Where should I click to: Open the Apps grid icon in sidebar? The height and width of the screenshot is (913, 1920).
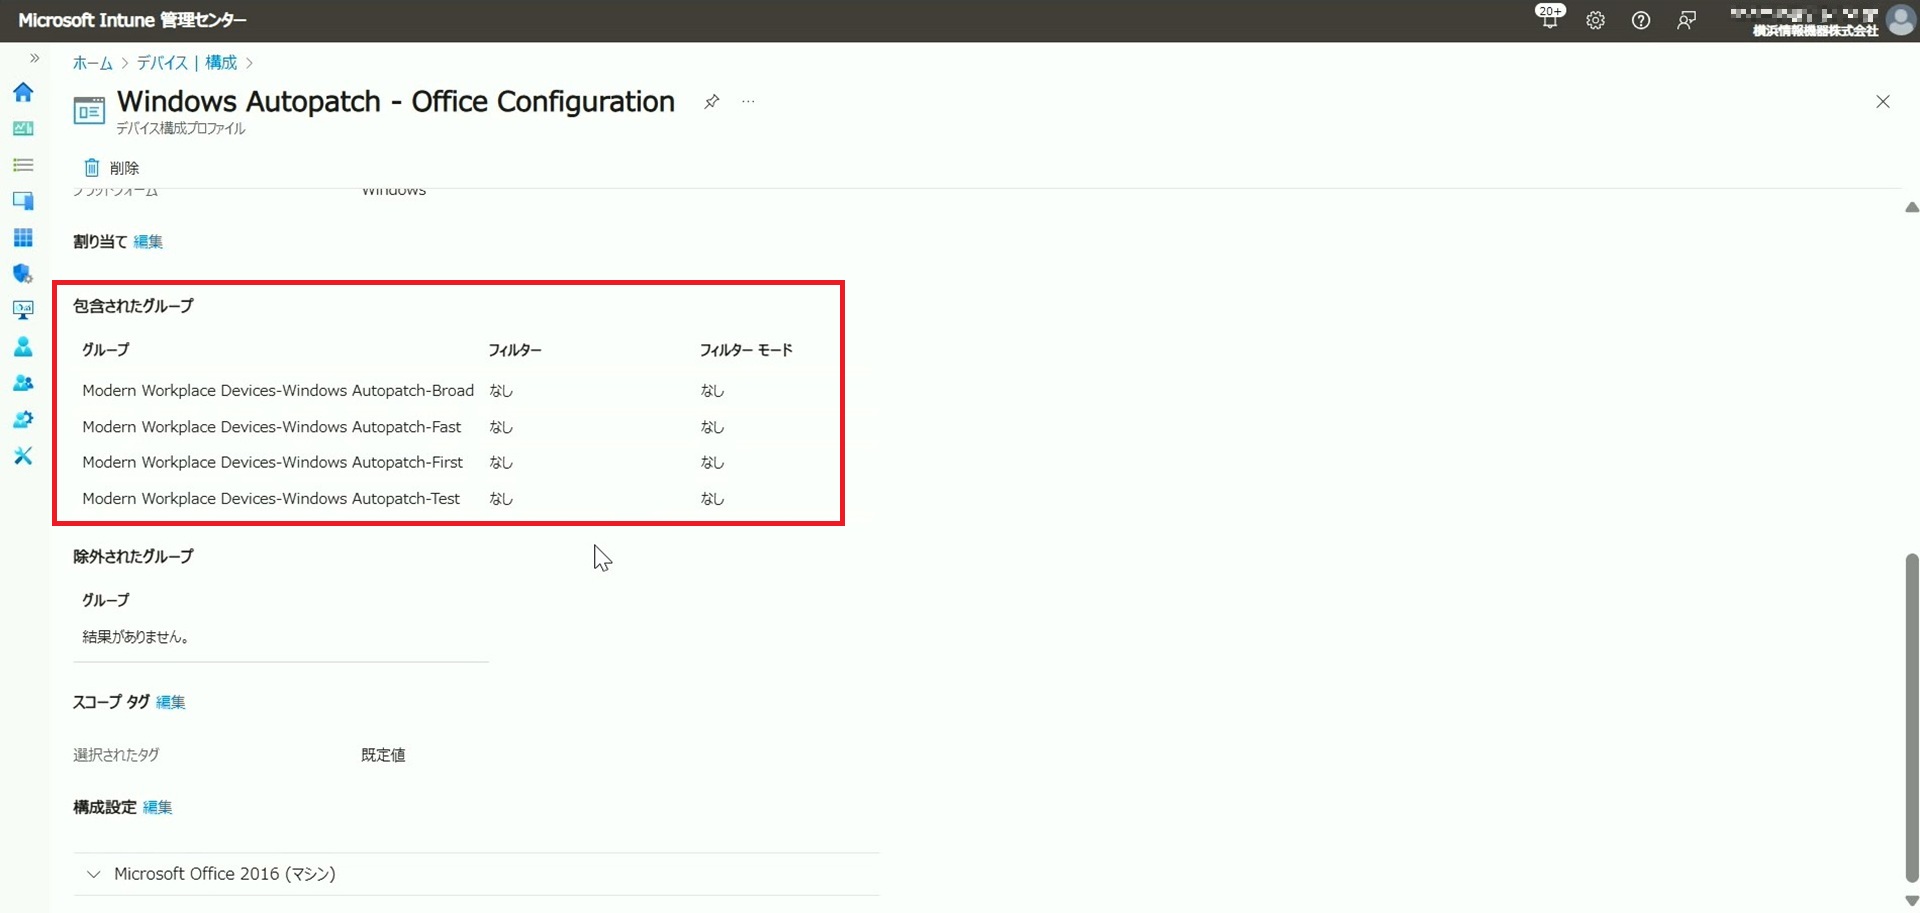tap(23, 237)
